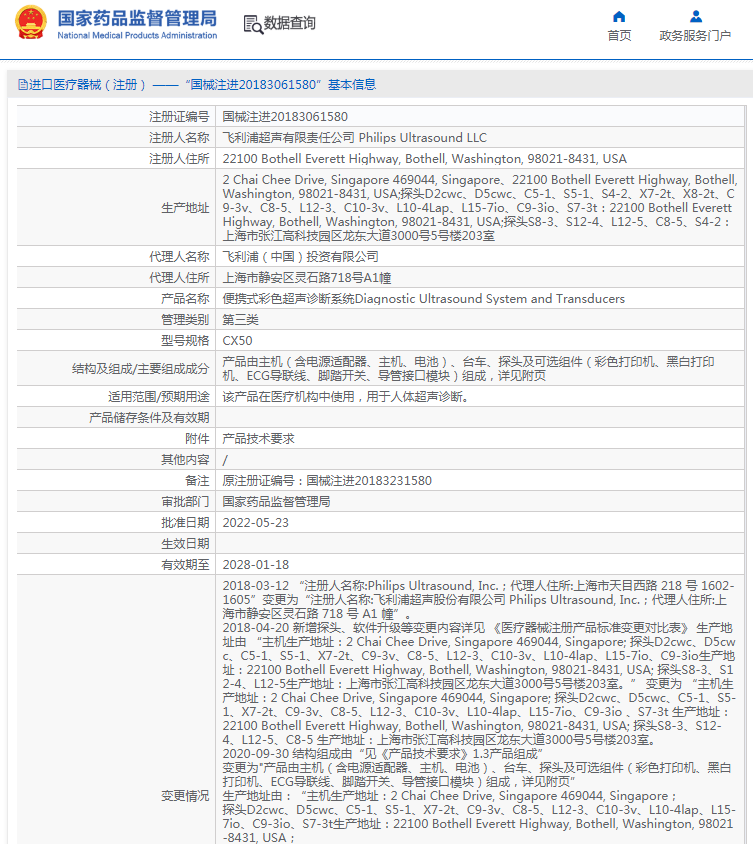Click the 生效日期 label

pyautogui.click(x=185, y=544)
